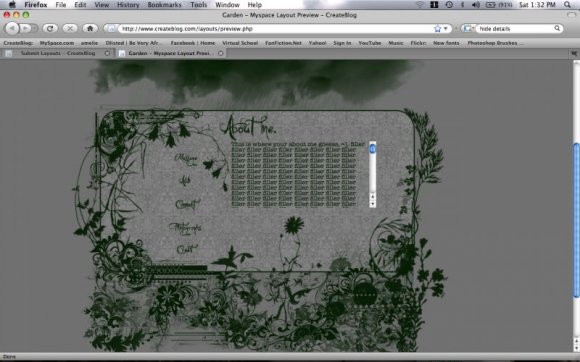Click the About me box scroll-up arrow
Image resolution: width=580 pixels, height=362 pixels.
coord(372,197)
